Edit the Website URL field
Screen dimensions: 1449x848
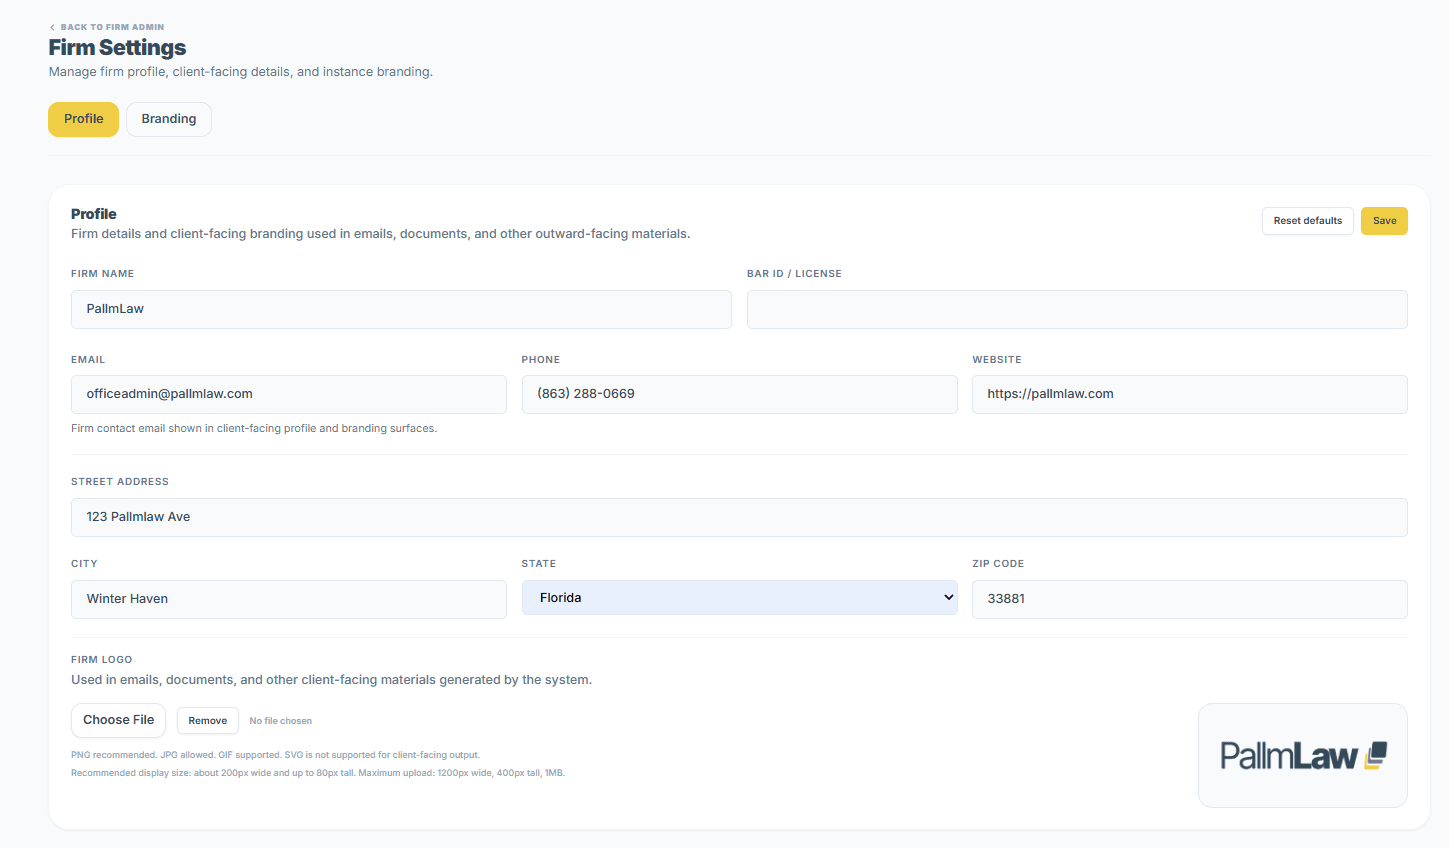pyautogui.click(x=1190, y=394)
